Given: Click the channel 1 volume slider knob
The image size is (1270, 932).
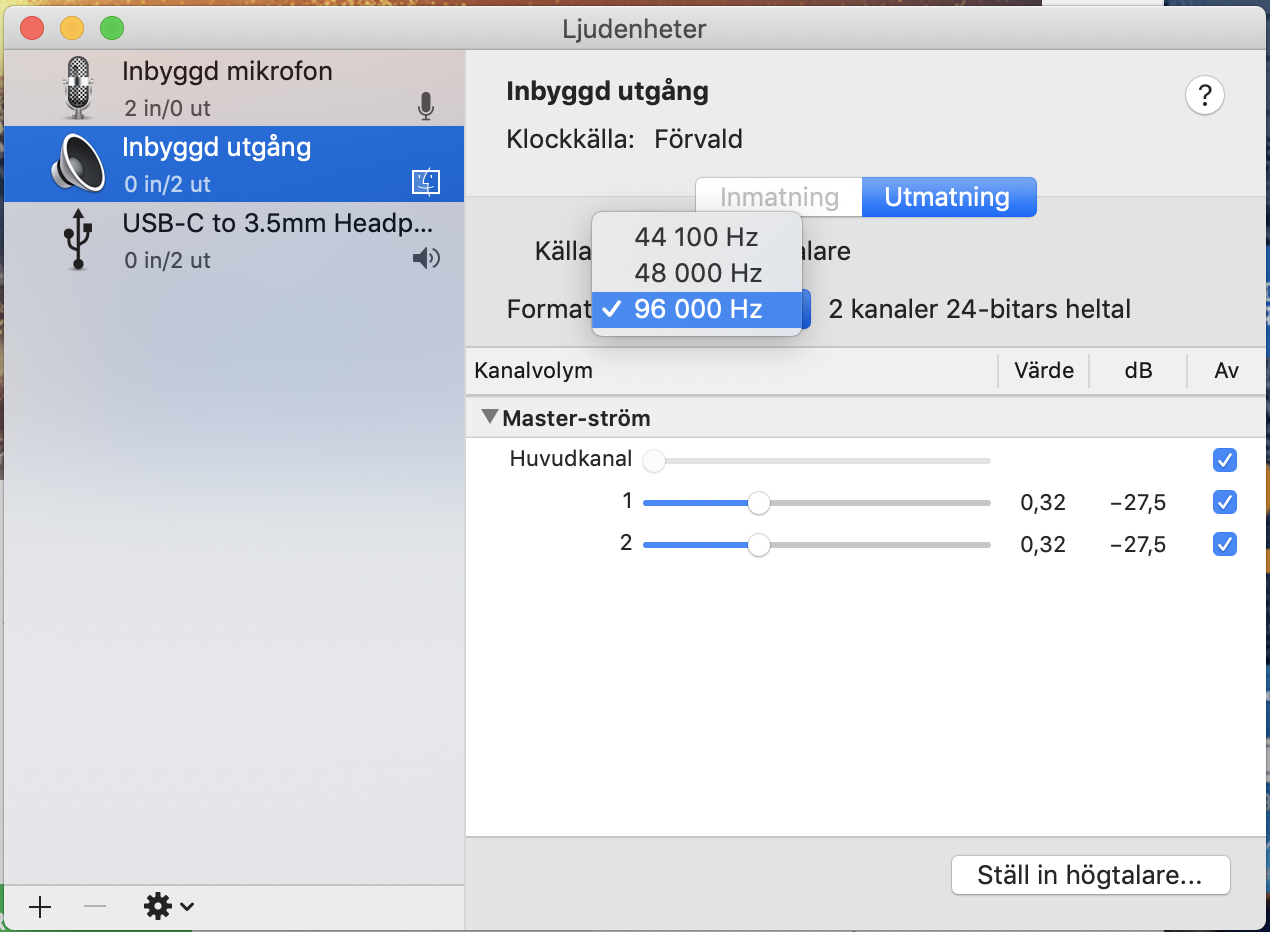Looking at the screenshot, I should (x=759, y=503).
